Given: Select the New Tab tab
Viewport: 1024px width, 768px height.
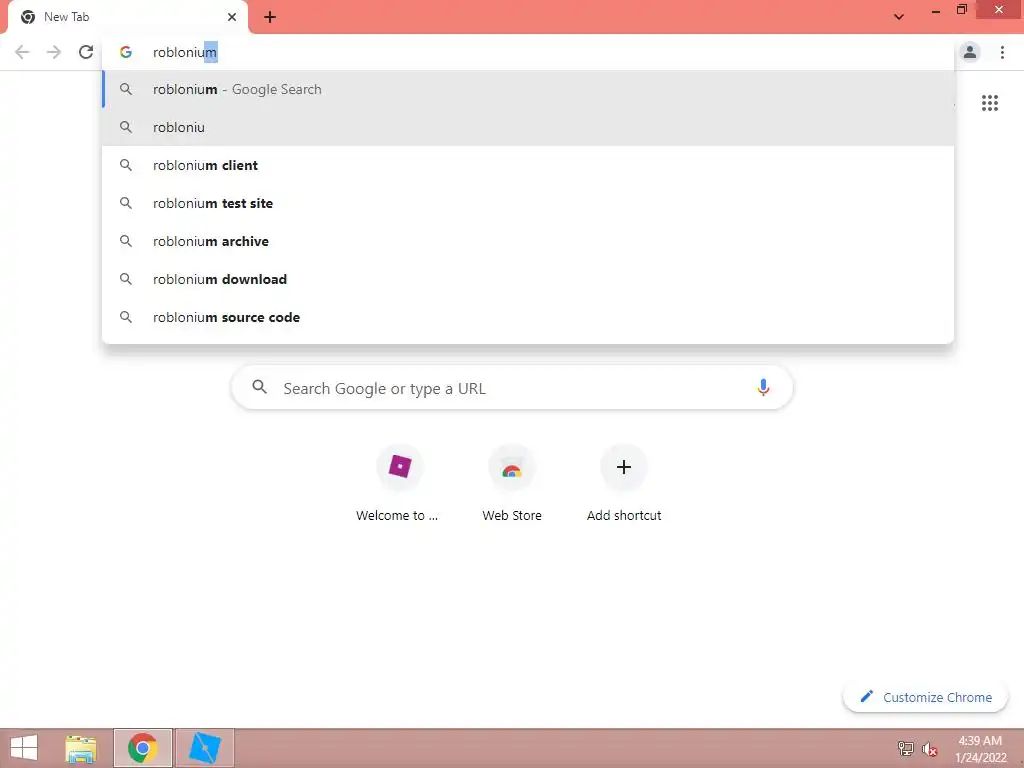Looking at the screenshot, I should [x=127, y=18].
